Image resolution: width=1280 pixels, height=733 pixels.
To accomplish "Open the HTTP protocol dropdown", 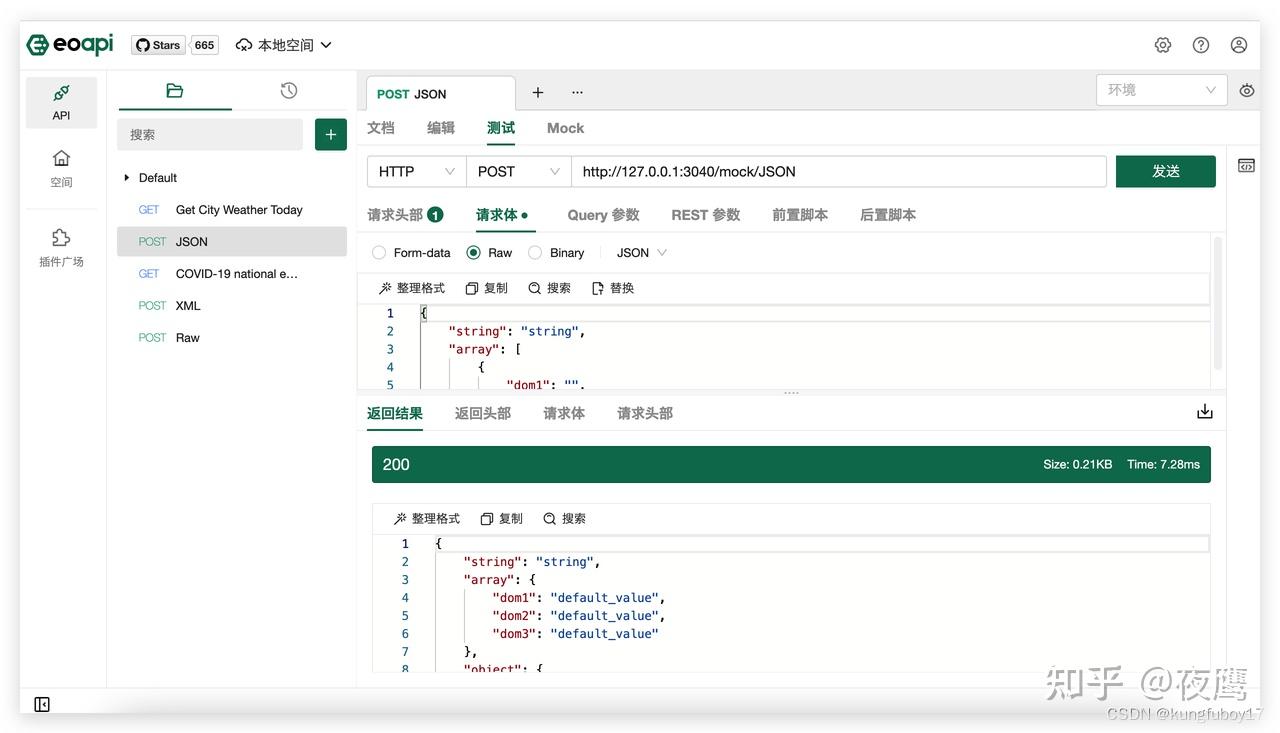I will [x=415, y=171].
